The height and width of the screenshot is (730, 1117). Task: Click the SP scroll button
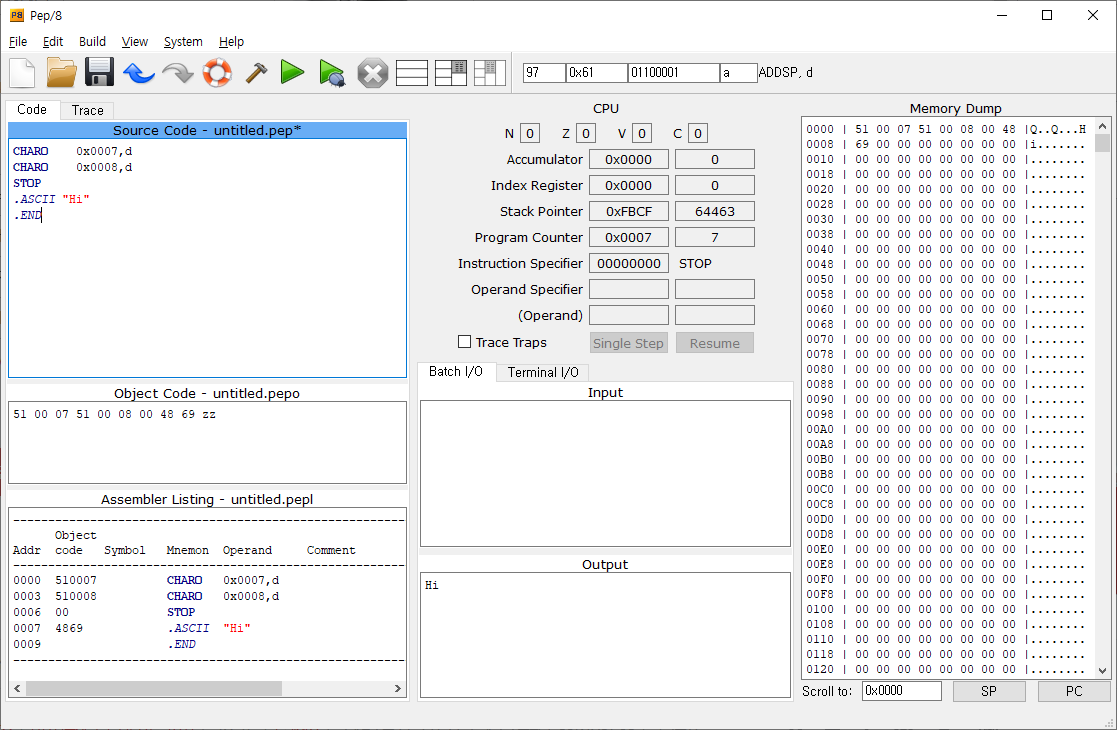(x=989, y=692)
